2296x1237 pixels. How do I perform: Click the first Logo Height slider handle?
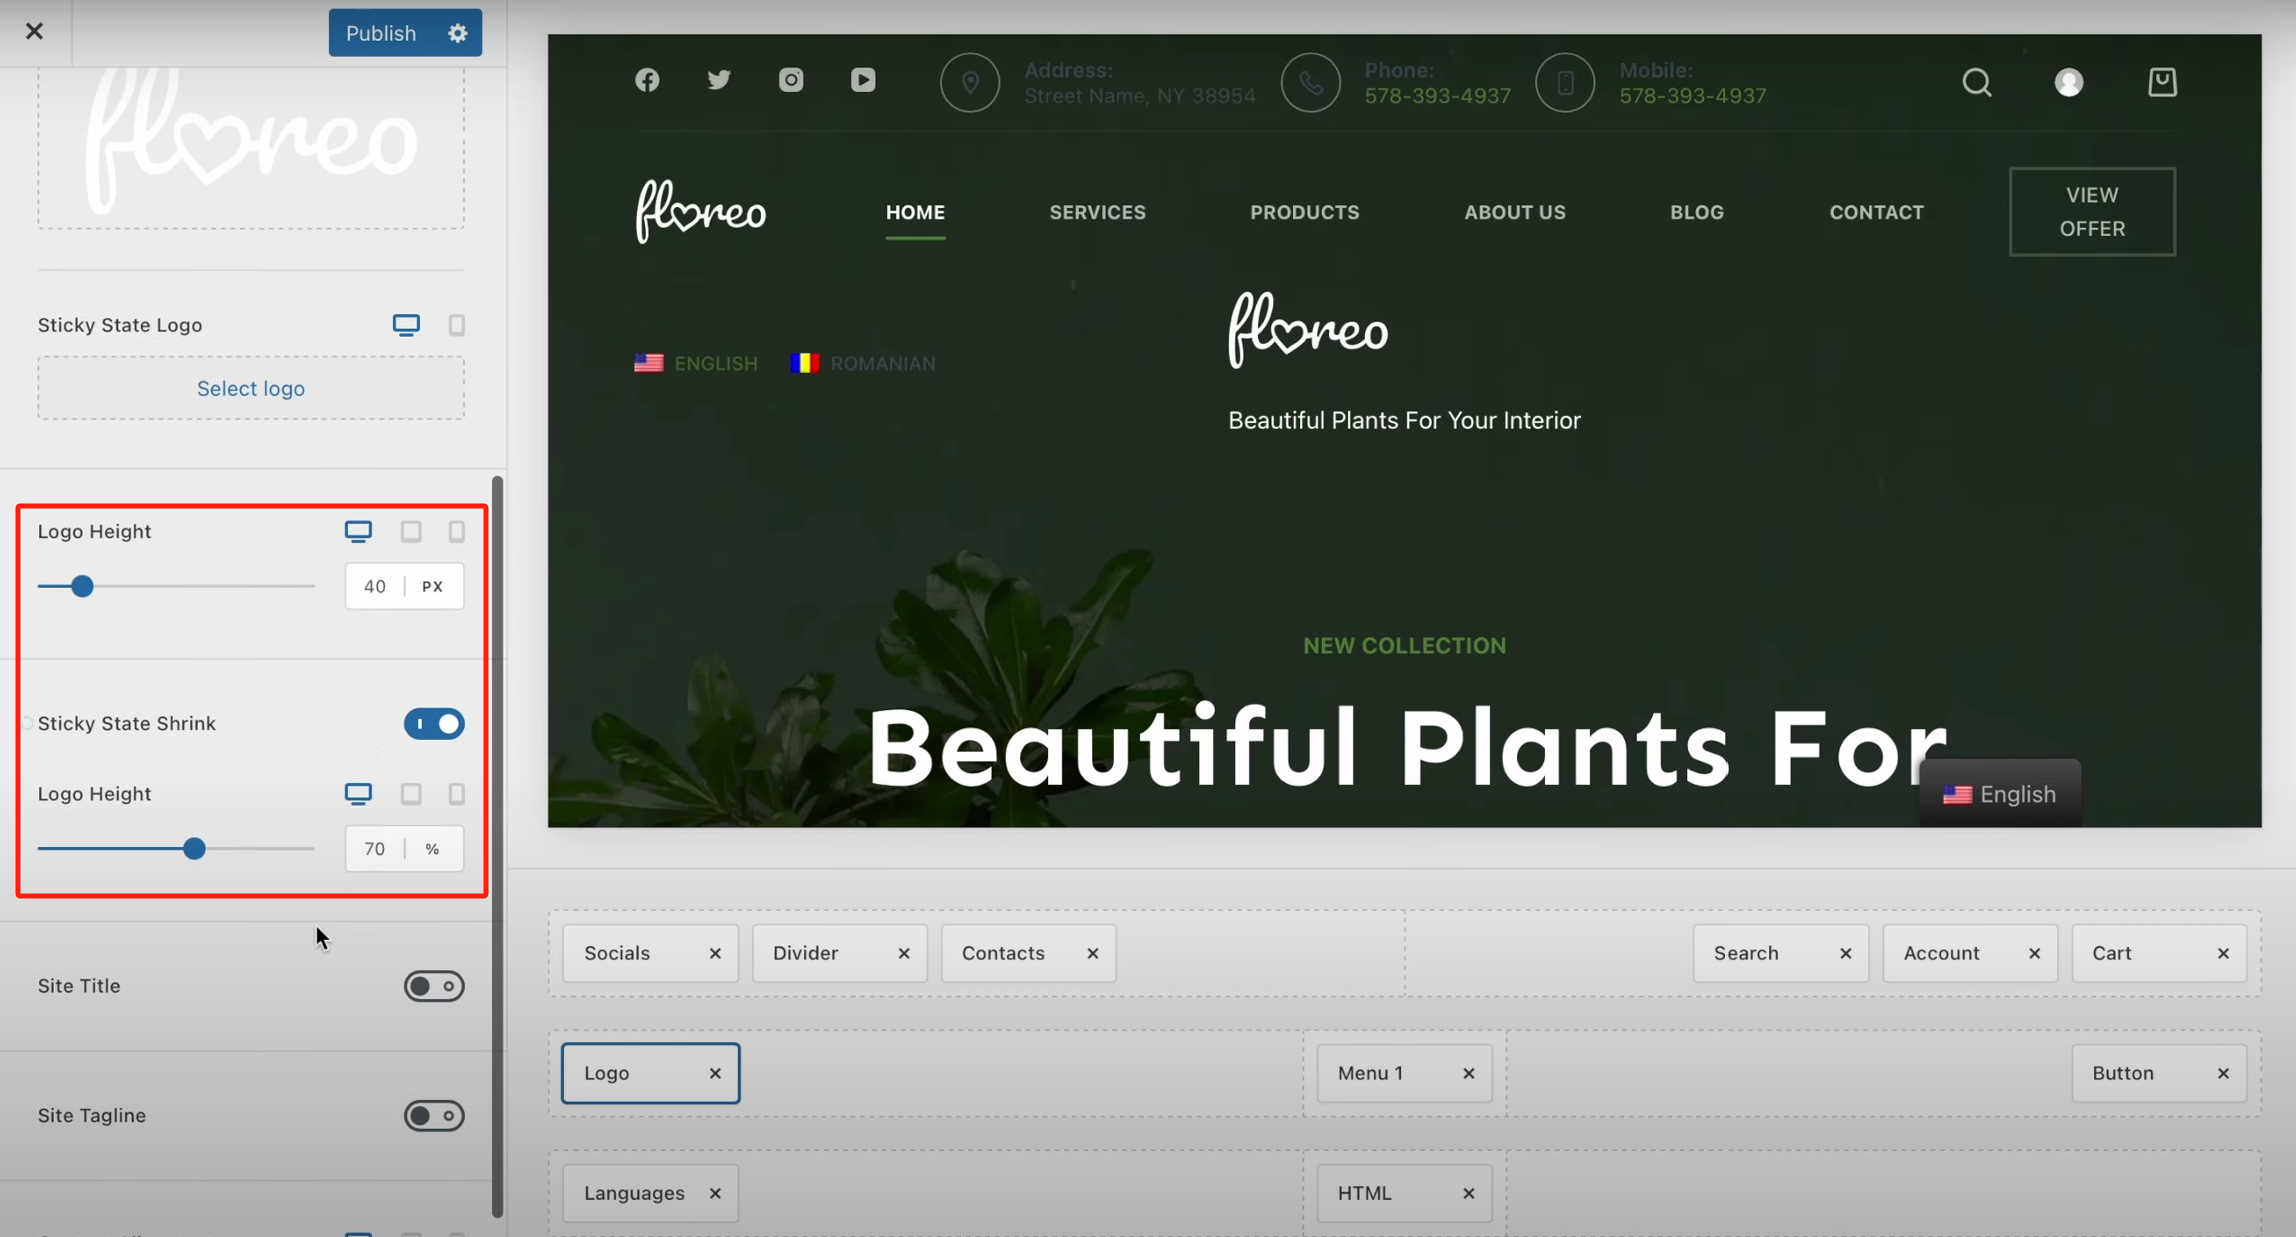pos(83,587)
